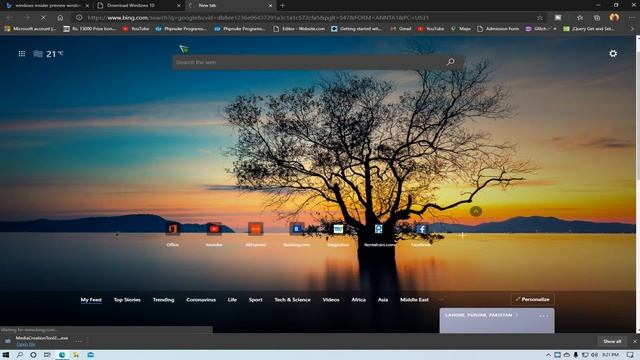This screenshot has width=640, height=360.
Task: Click the Personalize button
Action: (x=532, y=300)
